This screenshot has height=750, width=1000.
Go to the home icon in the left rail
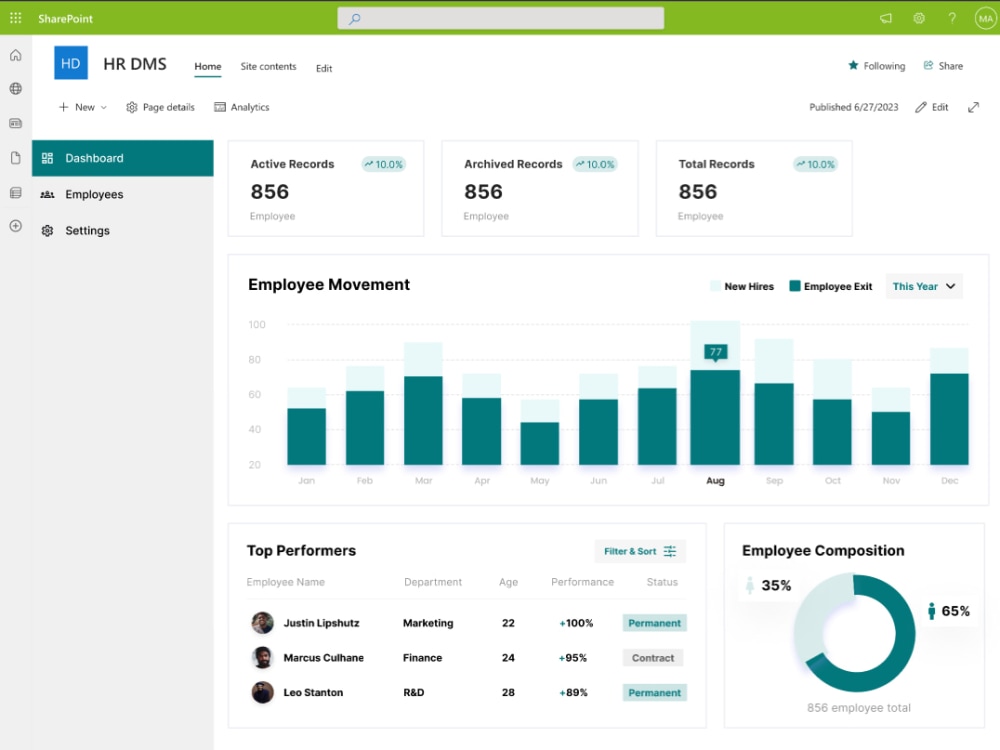(16, 55)
